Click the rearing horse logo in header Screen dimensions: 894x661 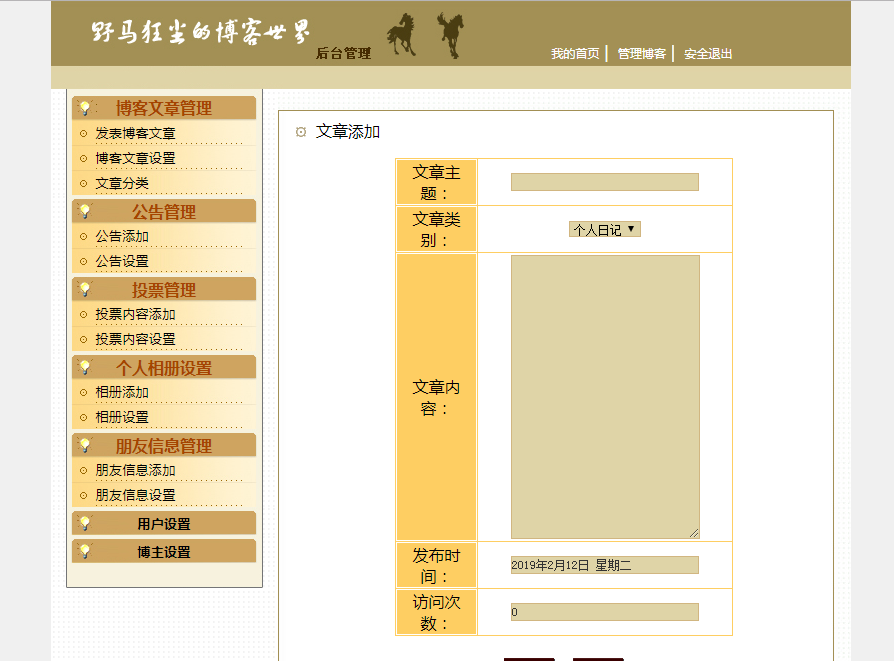coord(452,35)
